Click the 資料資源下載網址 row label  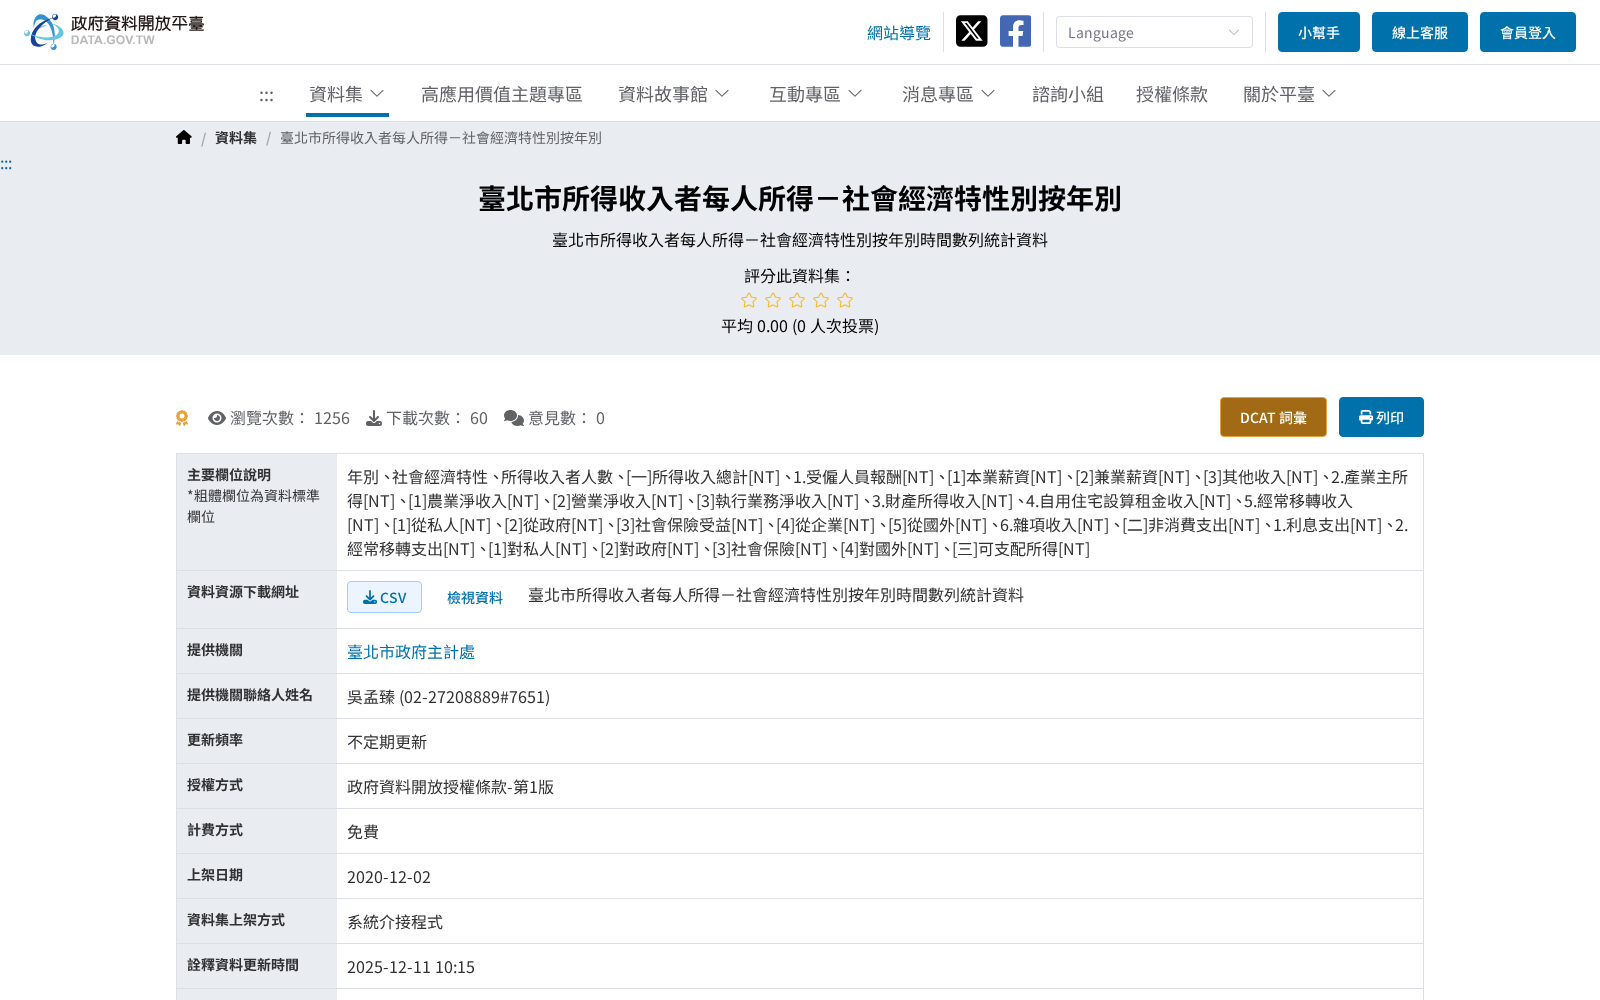pos(243,592)
